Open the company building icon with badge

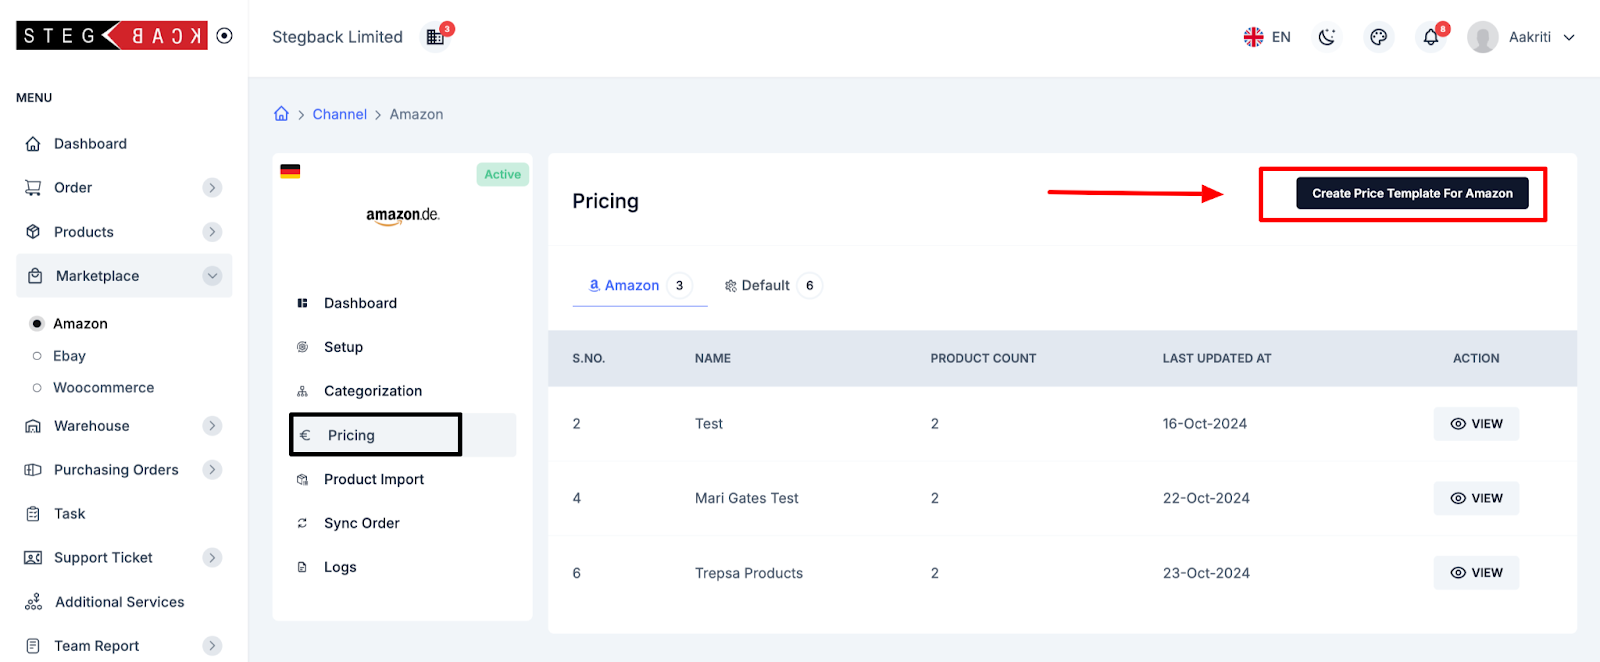click(436, 36)
